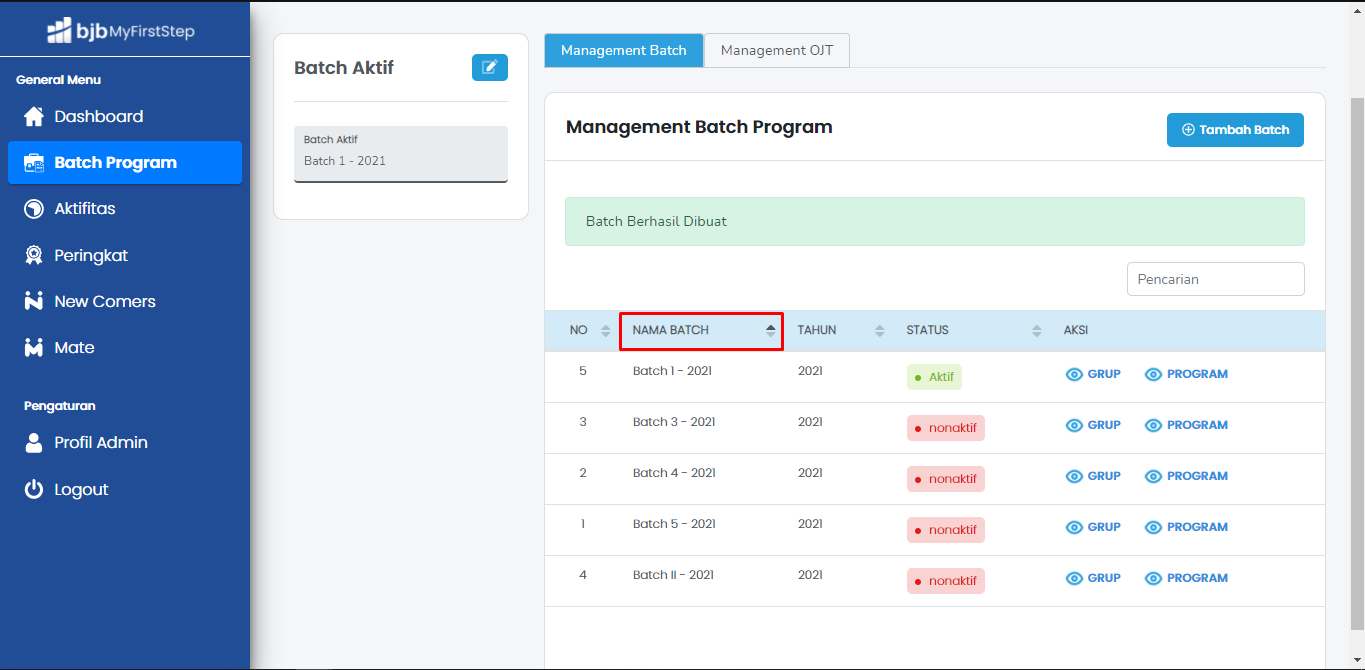Sort the table by TAHUN column
This screenshot has height=670, width=1365.
(840, 330)
